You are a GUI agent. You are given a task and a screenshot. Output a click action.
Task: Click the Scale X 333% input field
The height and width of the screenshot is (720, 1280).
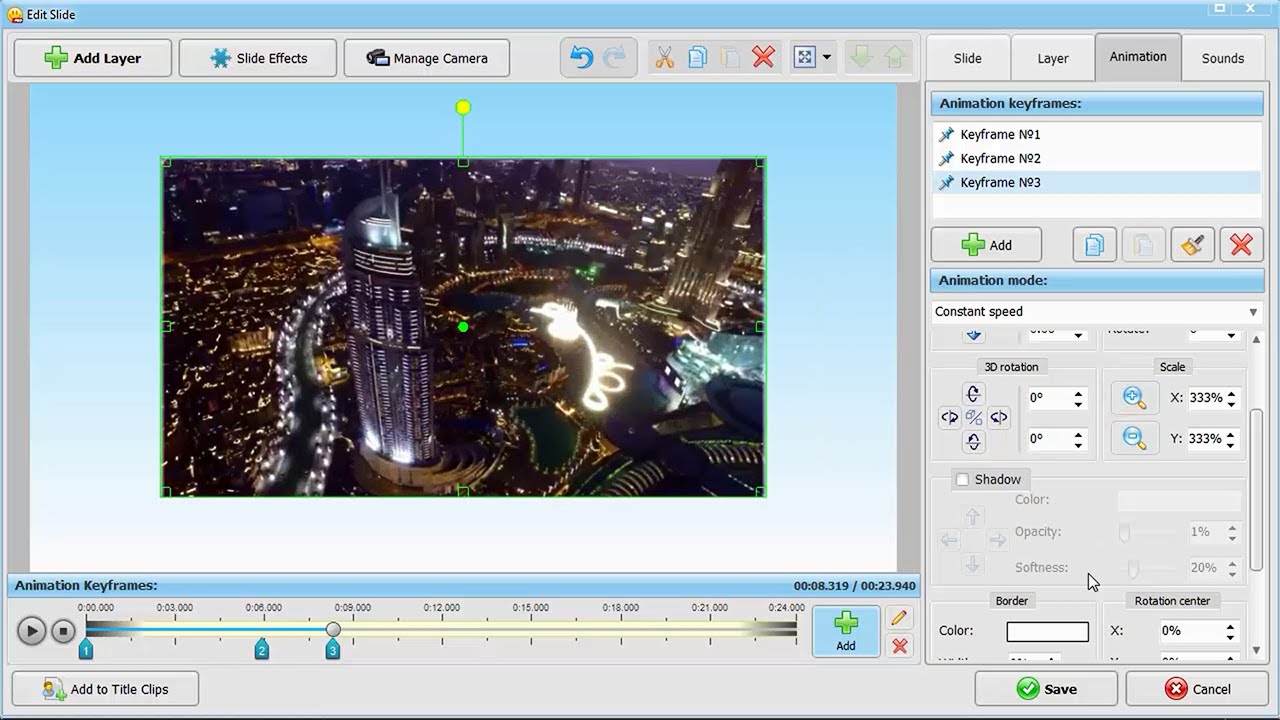1205,397
